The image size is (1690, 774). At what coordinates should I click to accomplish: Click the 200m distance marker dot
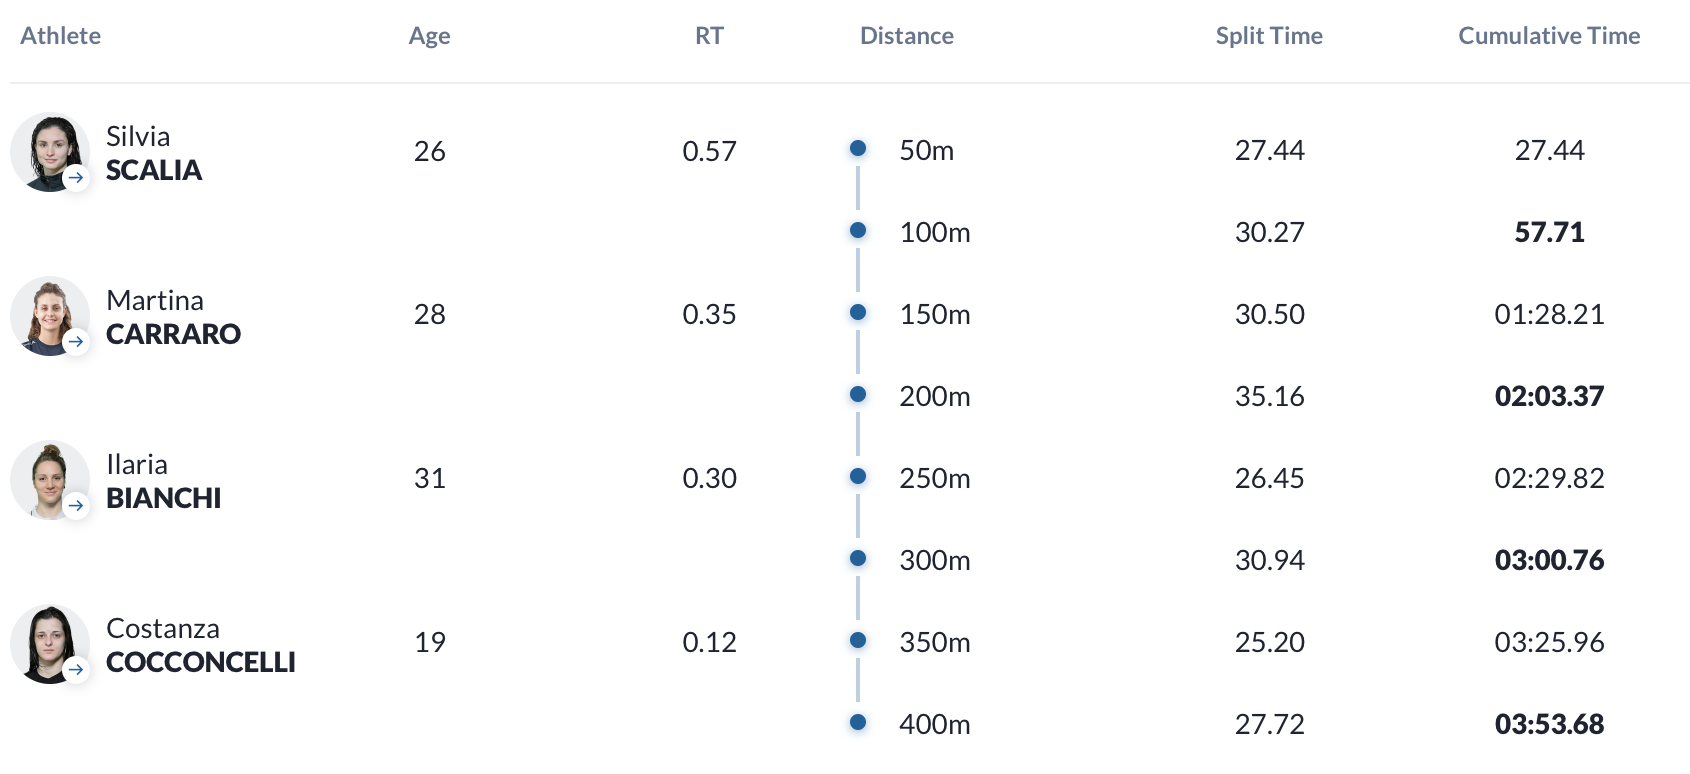(858, 394)
